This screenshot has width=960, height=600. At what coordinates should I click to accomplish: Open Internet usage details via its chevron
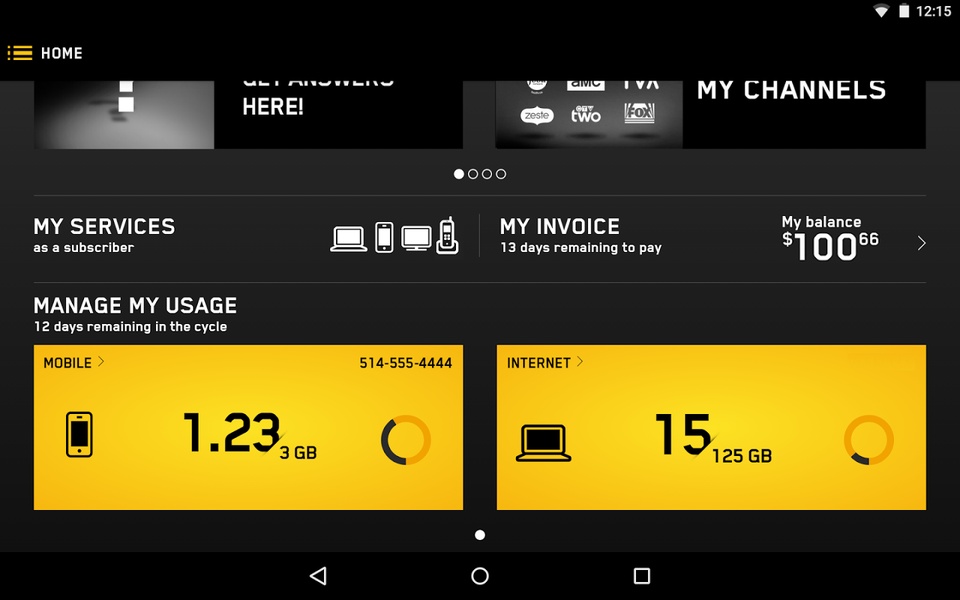tap(580, 362)
